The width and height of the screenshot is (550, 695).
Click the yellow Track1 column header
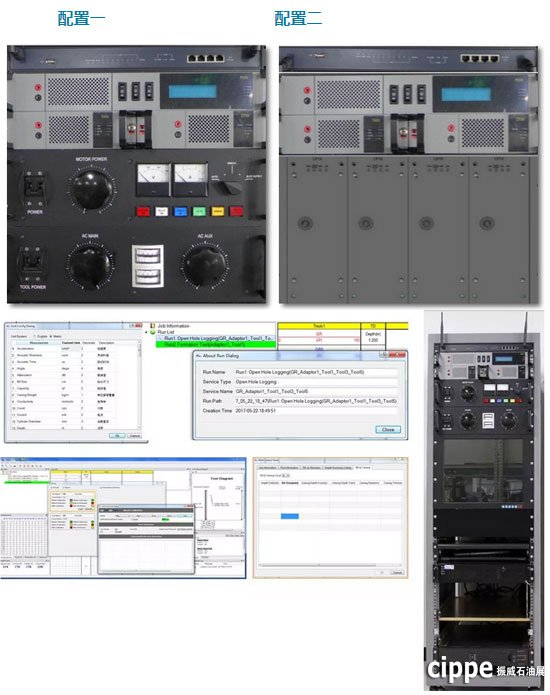319,326
